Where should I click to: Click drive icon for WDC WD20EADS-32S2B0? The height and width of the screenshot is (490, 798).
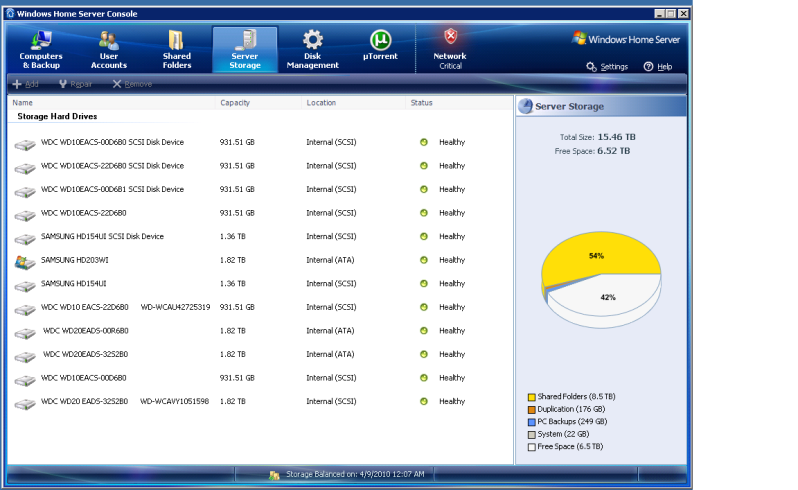[x=24, y=356]
